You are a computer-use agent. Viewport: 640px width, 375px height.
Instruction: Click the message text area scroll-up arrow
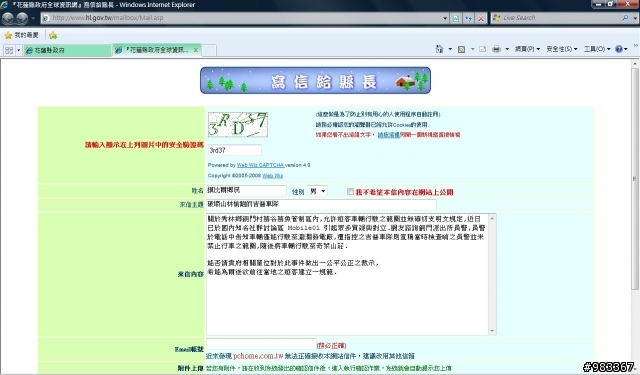[492, 218]
